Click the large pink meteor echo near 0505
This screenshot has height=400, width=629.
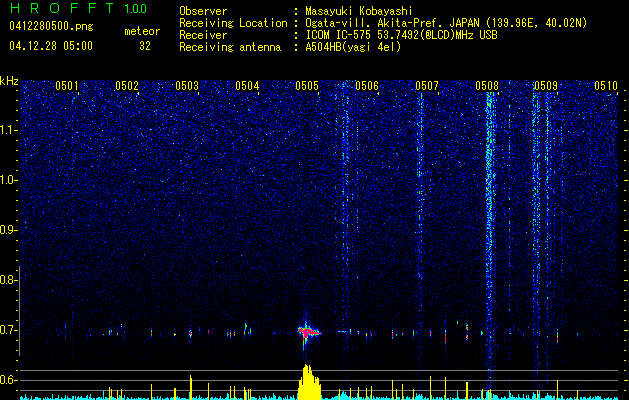pyautogui.click(x=308, y=332)
